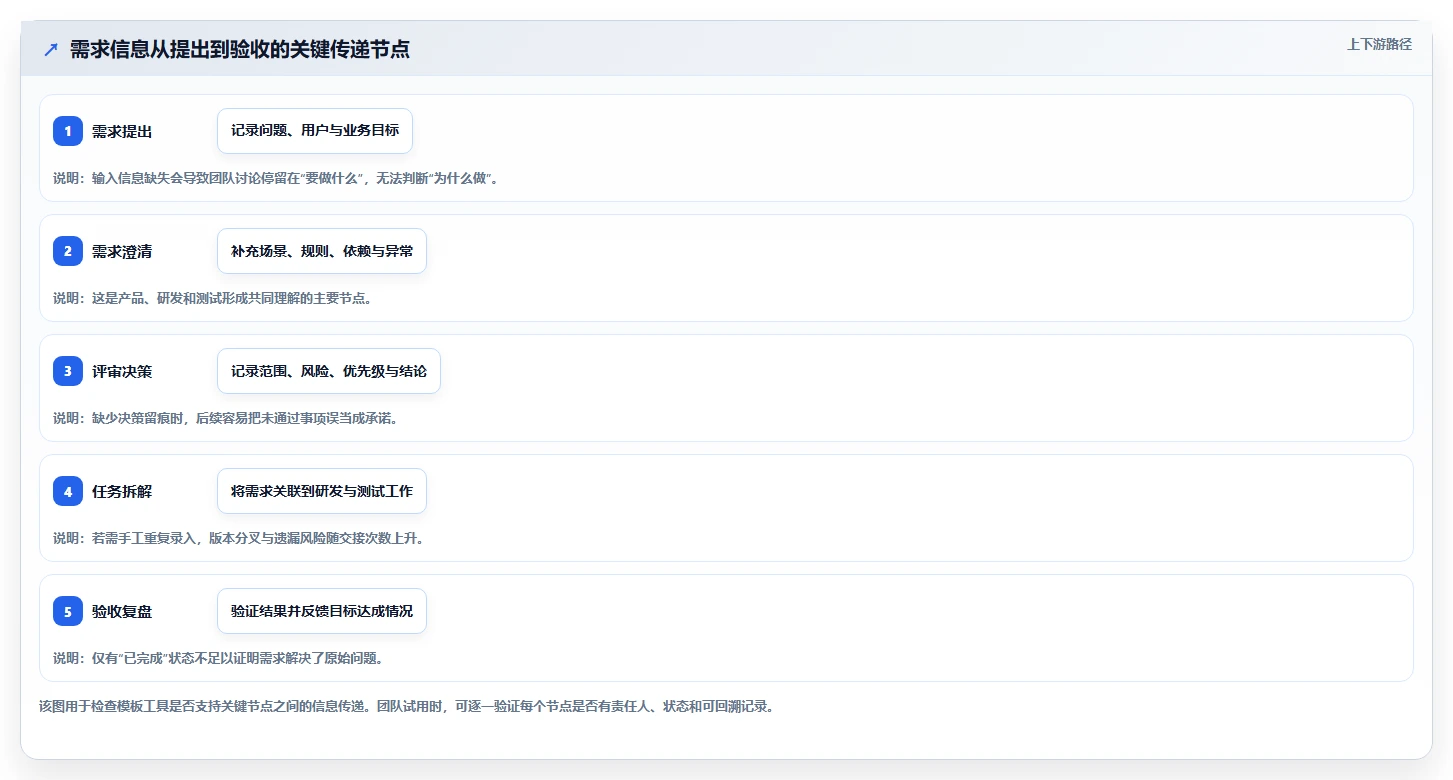The width and height of the screenshot is (1453, 780).
Task: Click the step number 1 badge
Action: pos(68,131)
